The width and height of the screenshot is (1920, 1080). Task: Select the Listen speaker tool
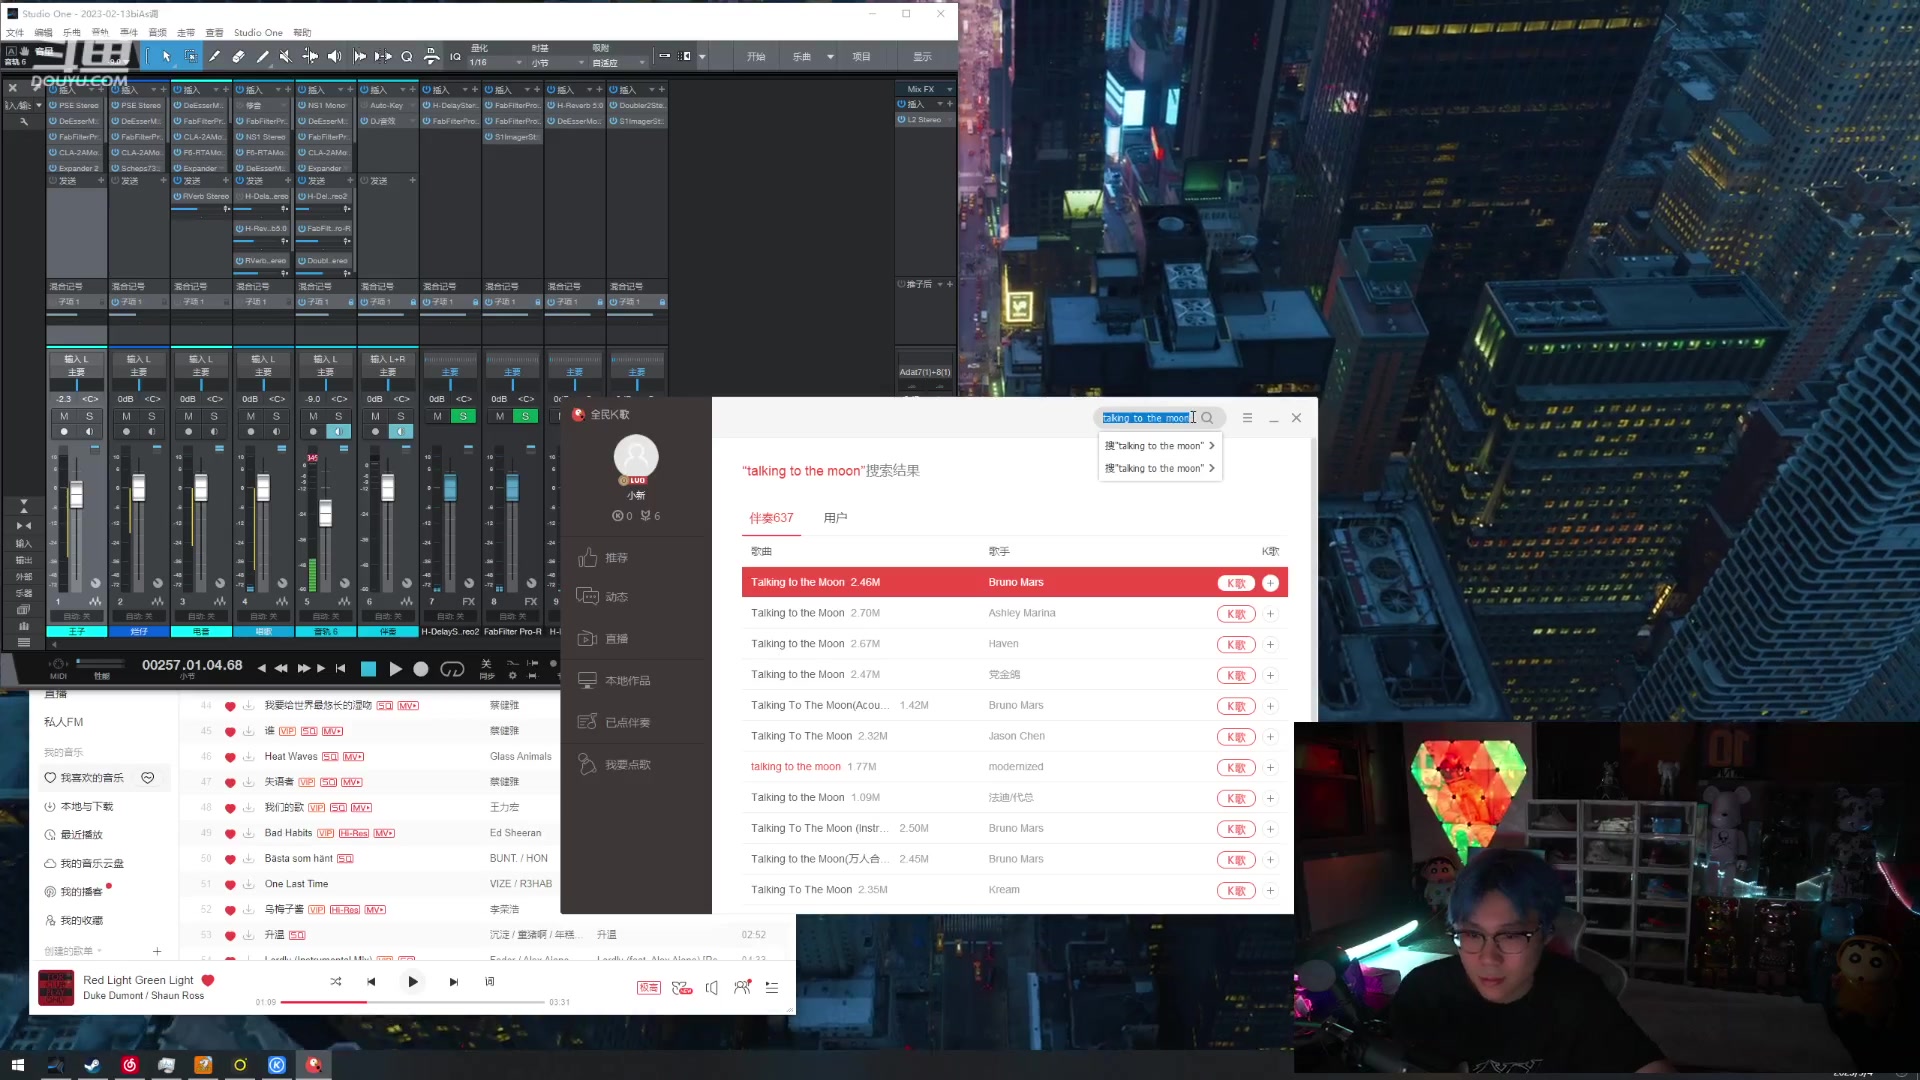(335, 57)
